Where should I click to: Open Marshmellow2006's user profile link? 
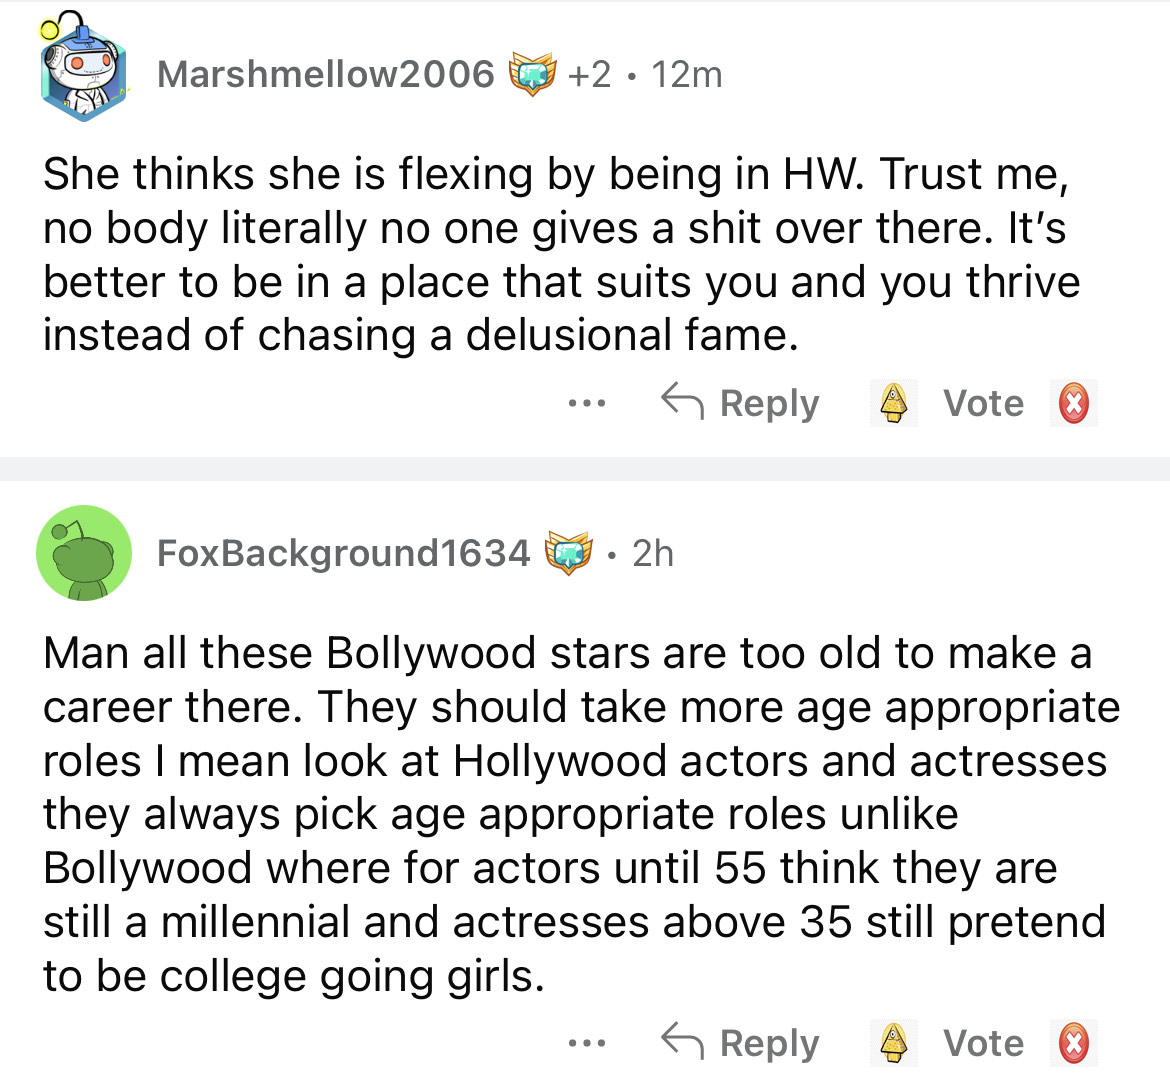tap(326, 75)
